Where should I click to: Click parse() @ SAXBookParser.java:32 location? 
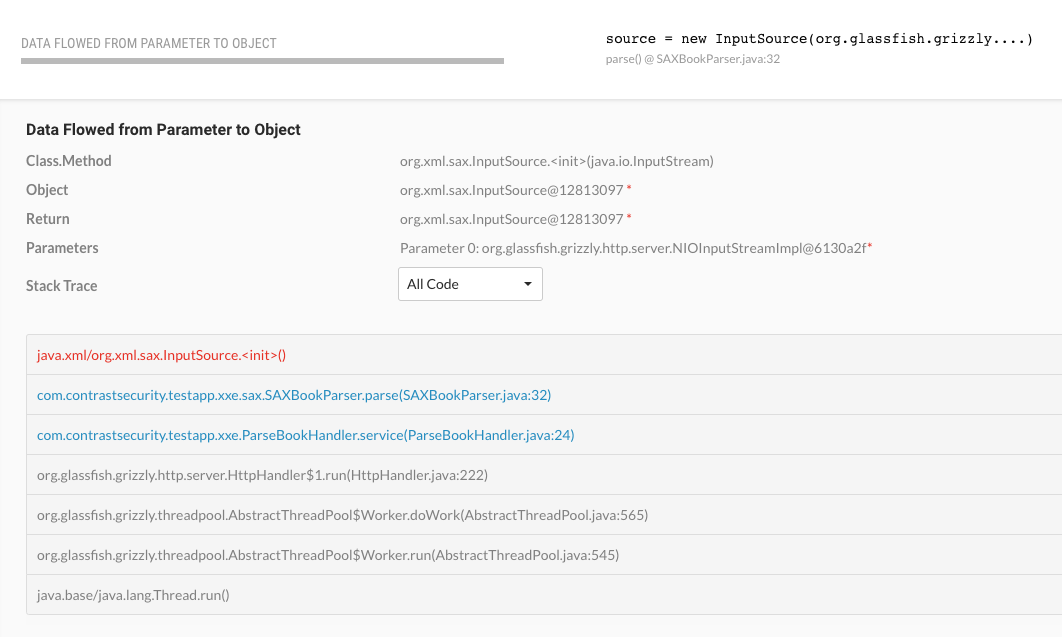click(693, 59)
